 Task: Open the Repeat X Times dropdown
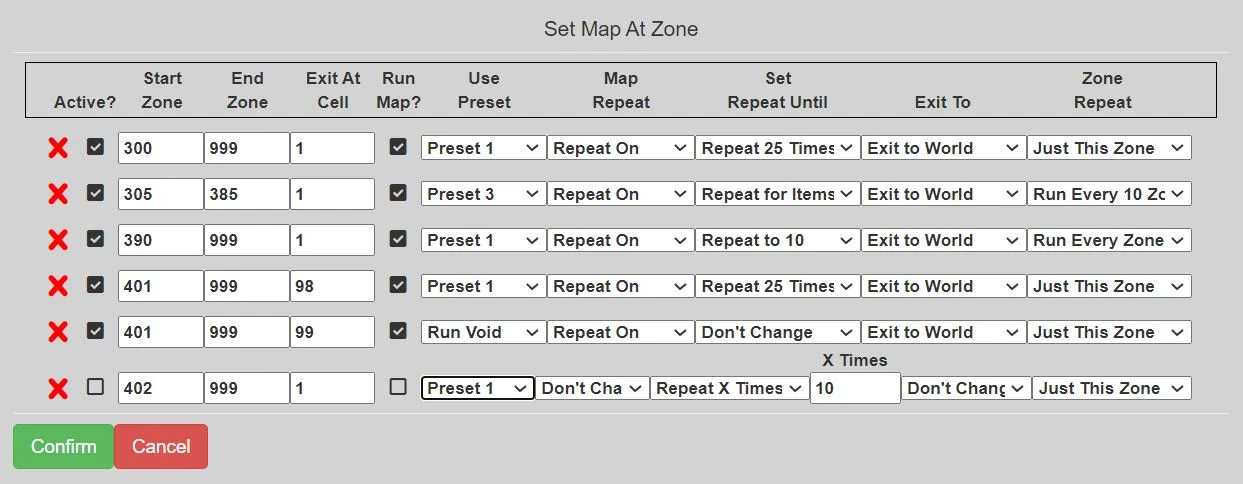[728, 388]
